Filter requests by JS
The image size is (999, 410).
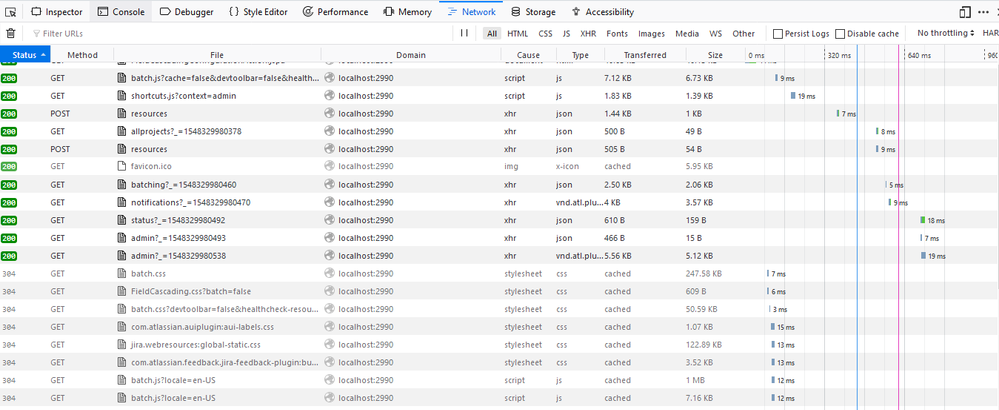click(566, 34)
